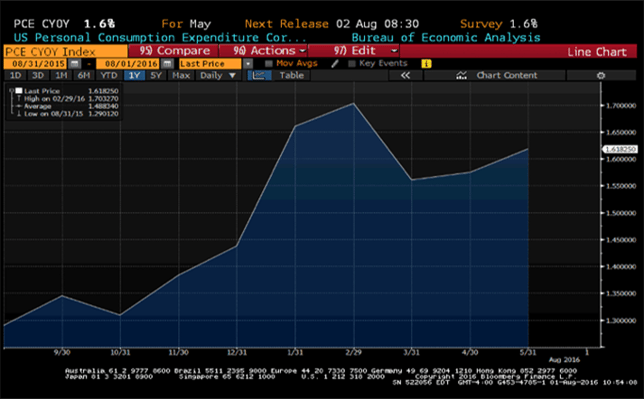Open the end date calendar picker icon
644x399 pixels.
point(167,64)
